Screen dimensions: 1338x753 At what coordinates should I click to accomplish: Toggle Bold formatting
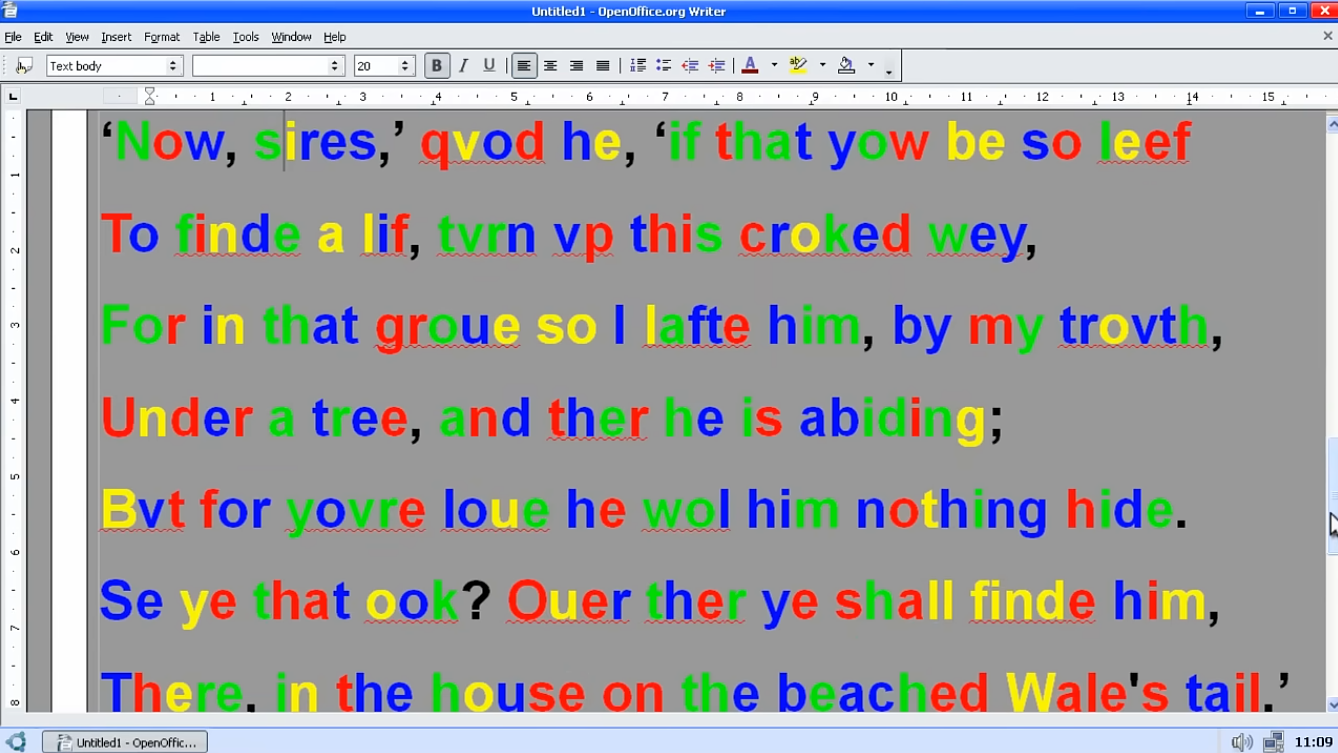pyautogui.click(x=436, y=66)
